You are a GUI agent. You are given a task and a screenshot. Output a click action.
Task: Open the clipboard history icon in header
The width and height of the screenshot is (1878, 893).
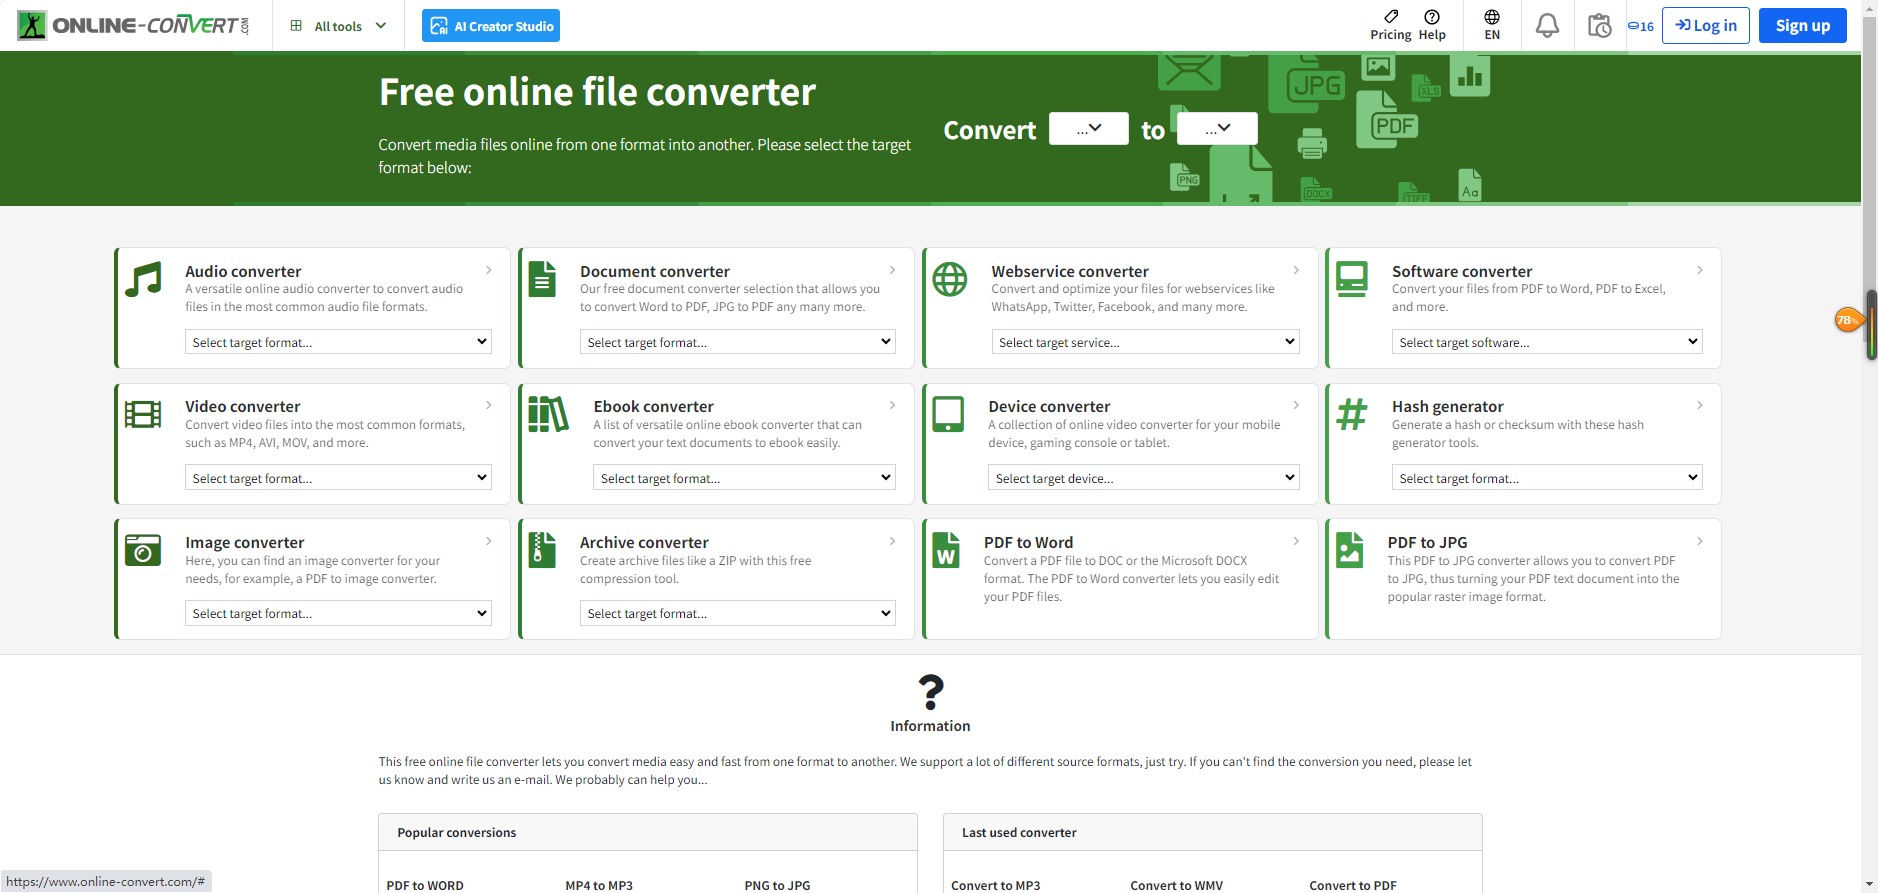[x=1599, y=25]
